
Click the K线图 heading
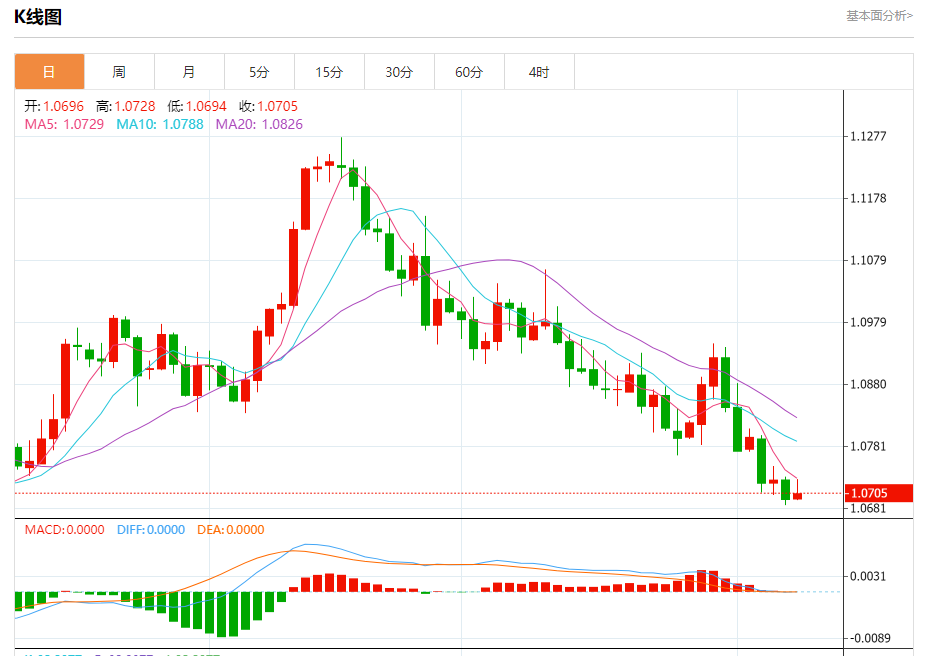click(x=38, y=17)
